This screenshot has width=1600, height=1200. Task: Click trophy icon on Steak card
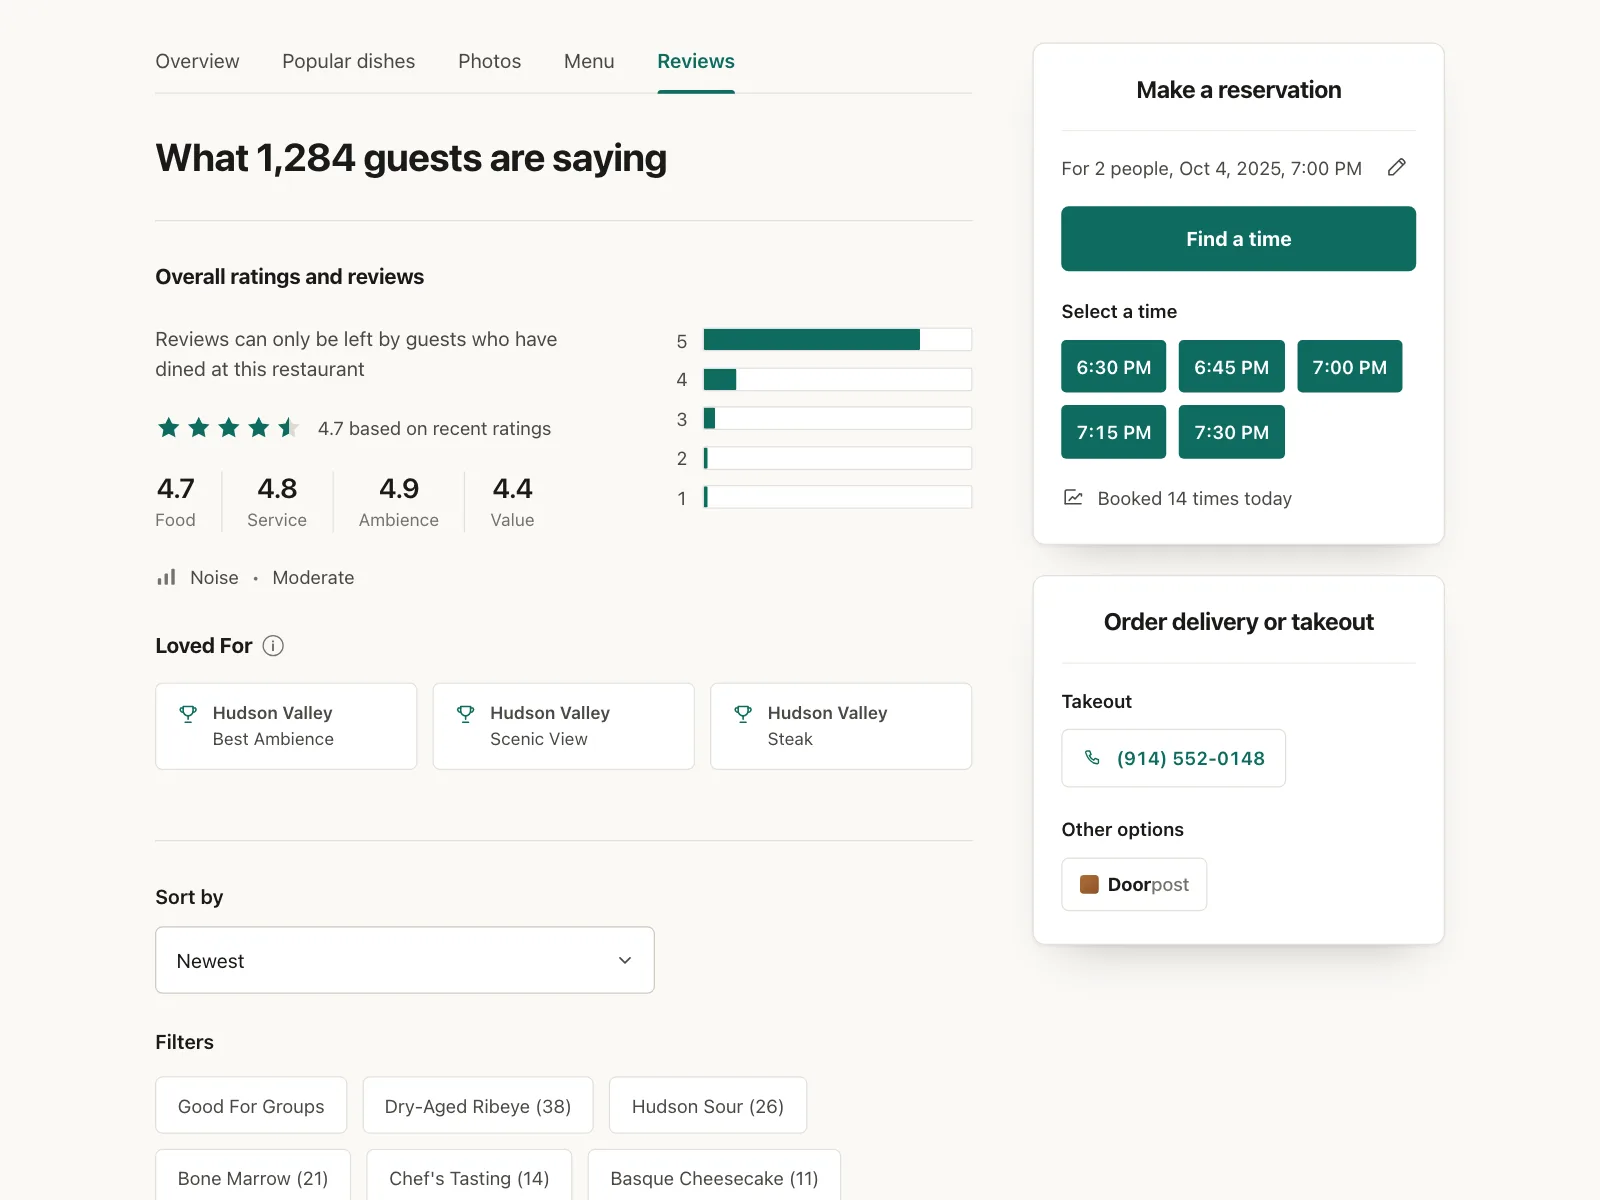point(743,713)
